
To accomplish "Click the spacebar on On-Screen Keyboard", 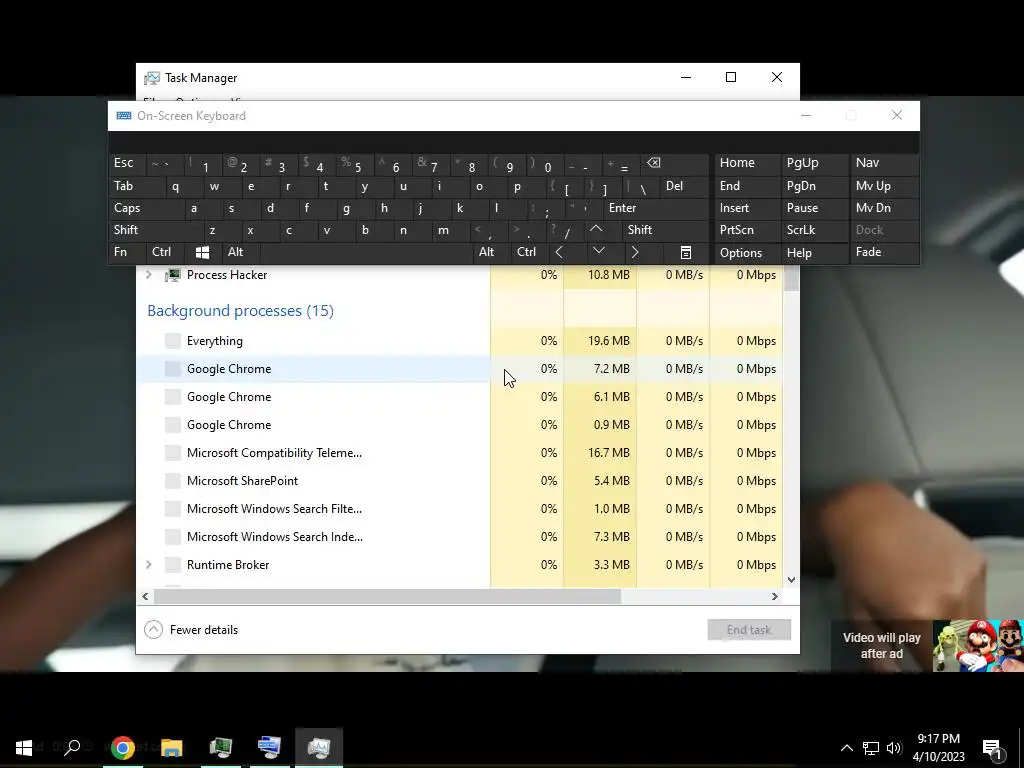I will (366, 252).
